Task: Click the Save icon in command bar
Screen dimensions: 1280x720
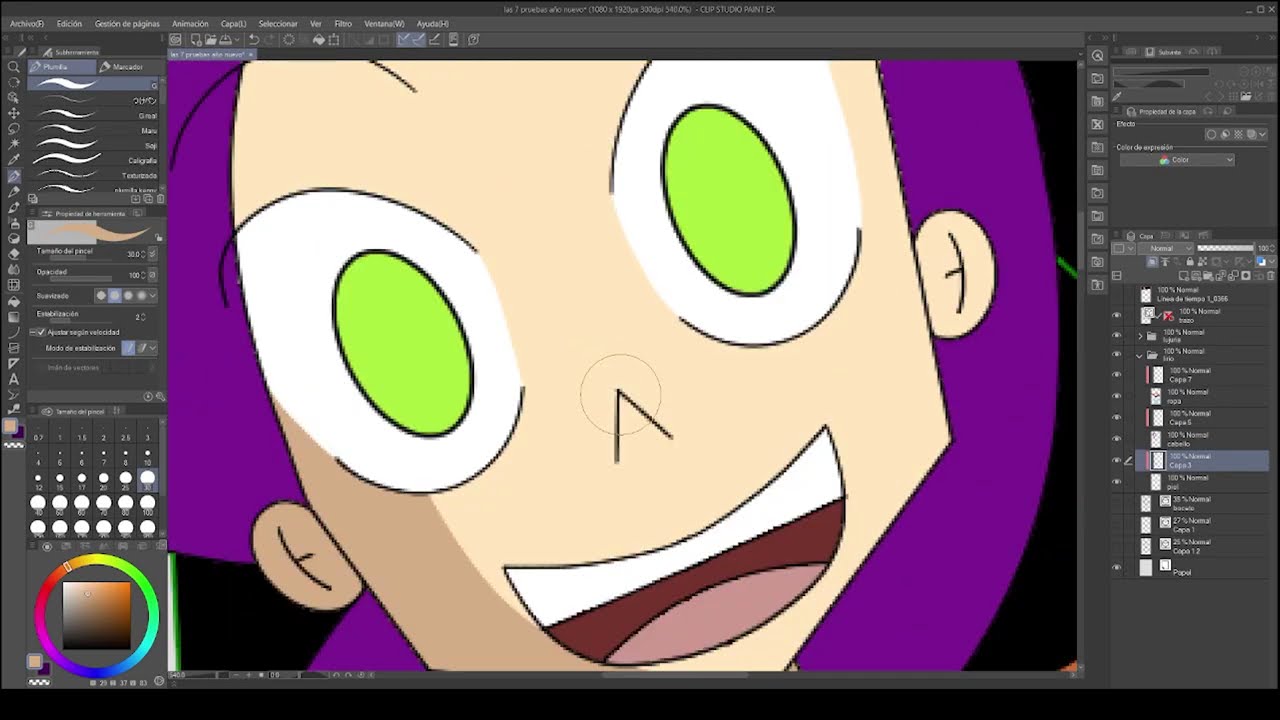Action: pyautogui.click(x=225, y=40)
